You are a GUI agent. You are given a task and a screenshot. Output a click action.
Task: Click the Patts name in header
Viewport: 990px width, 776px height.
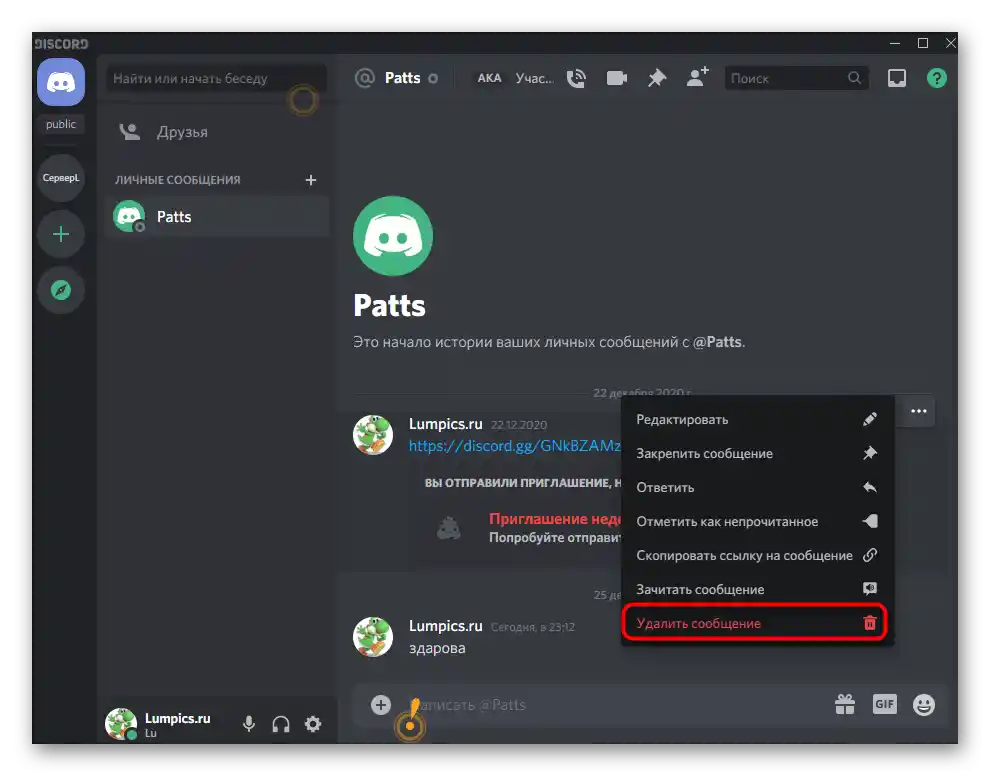402,78
